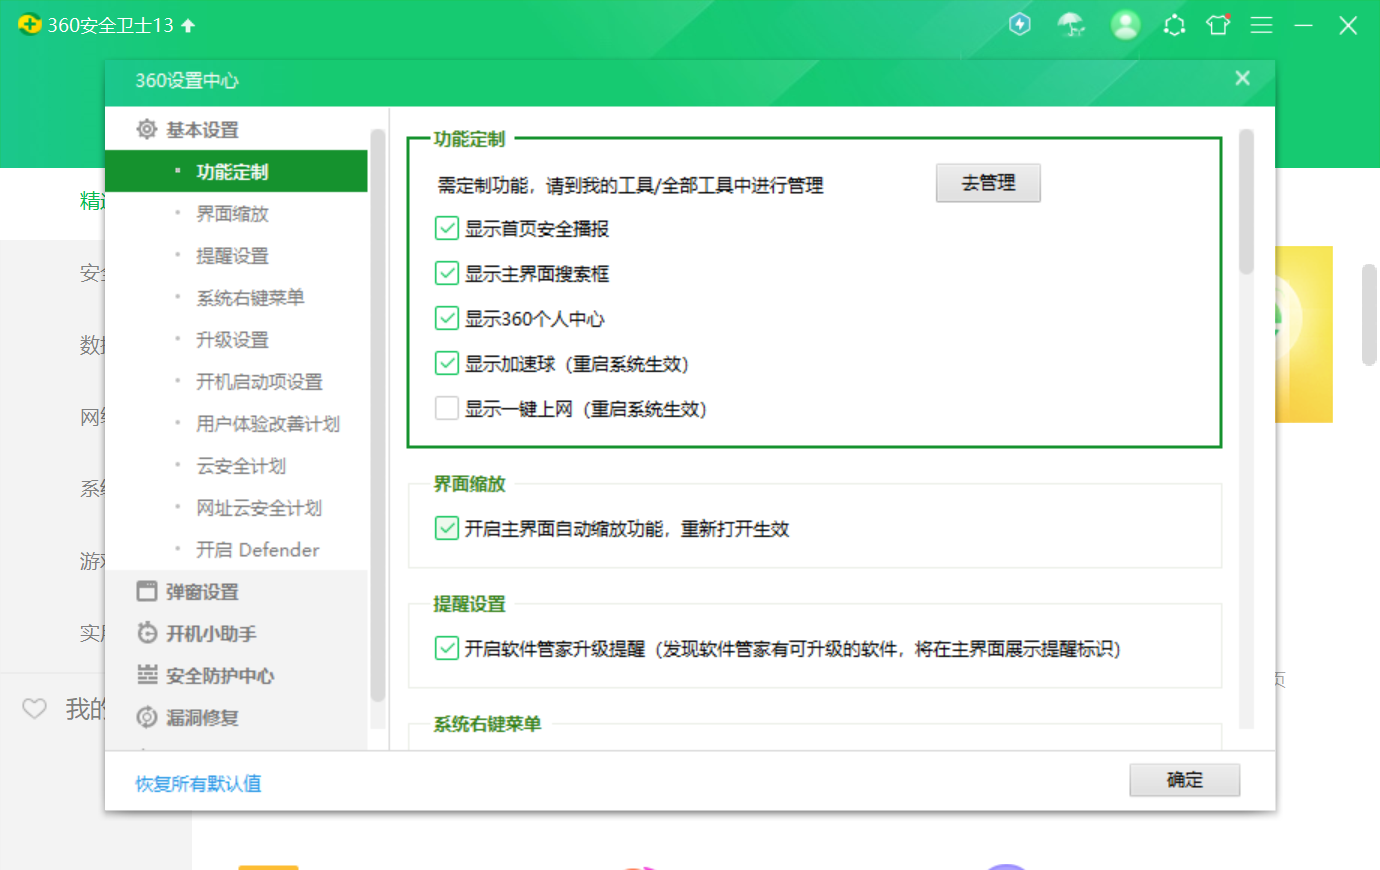1380x870 pixels.
Task: Click the 去管理 button
Action: pyautogui.click(x=988, y=183)
